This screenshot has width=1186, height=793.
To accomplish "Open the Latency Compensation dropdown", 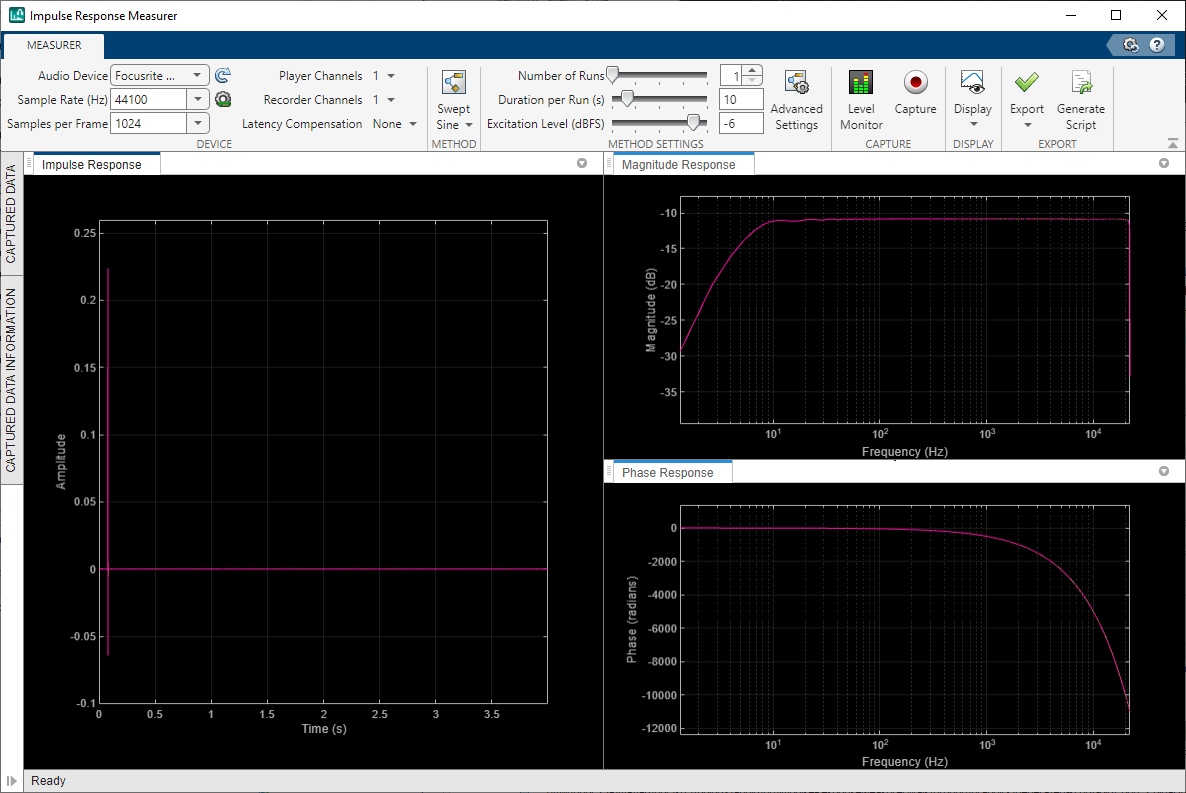I will pos(411,123).
